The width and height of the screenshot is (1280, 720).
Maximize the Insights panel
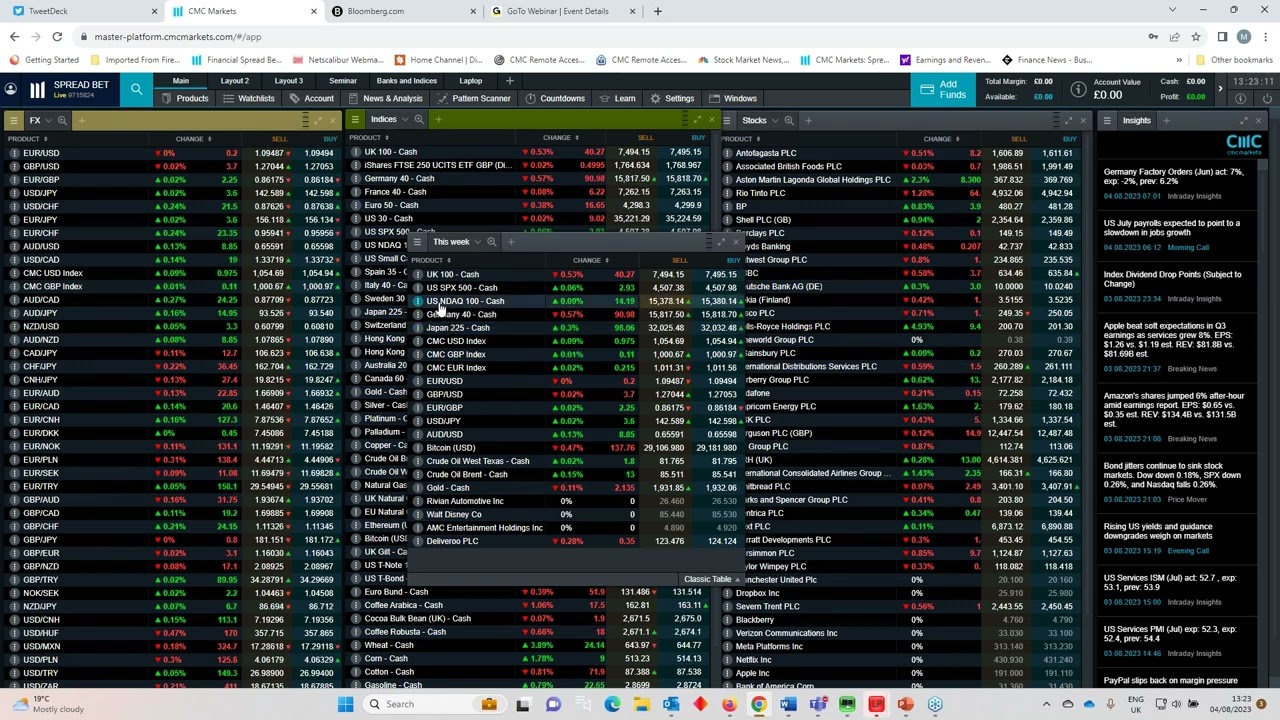coord(1243,120)
